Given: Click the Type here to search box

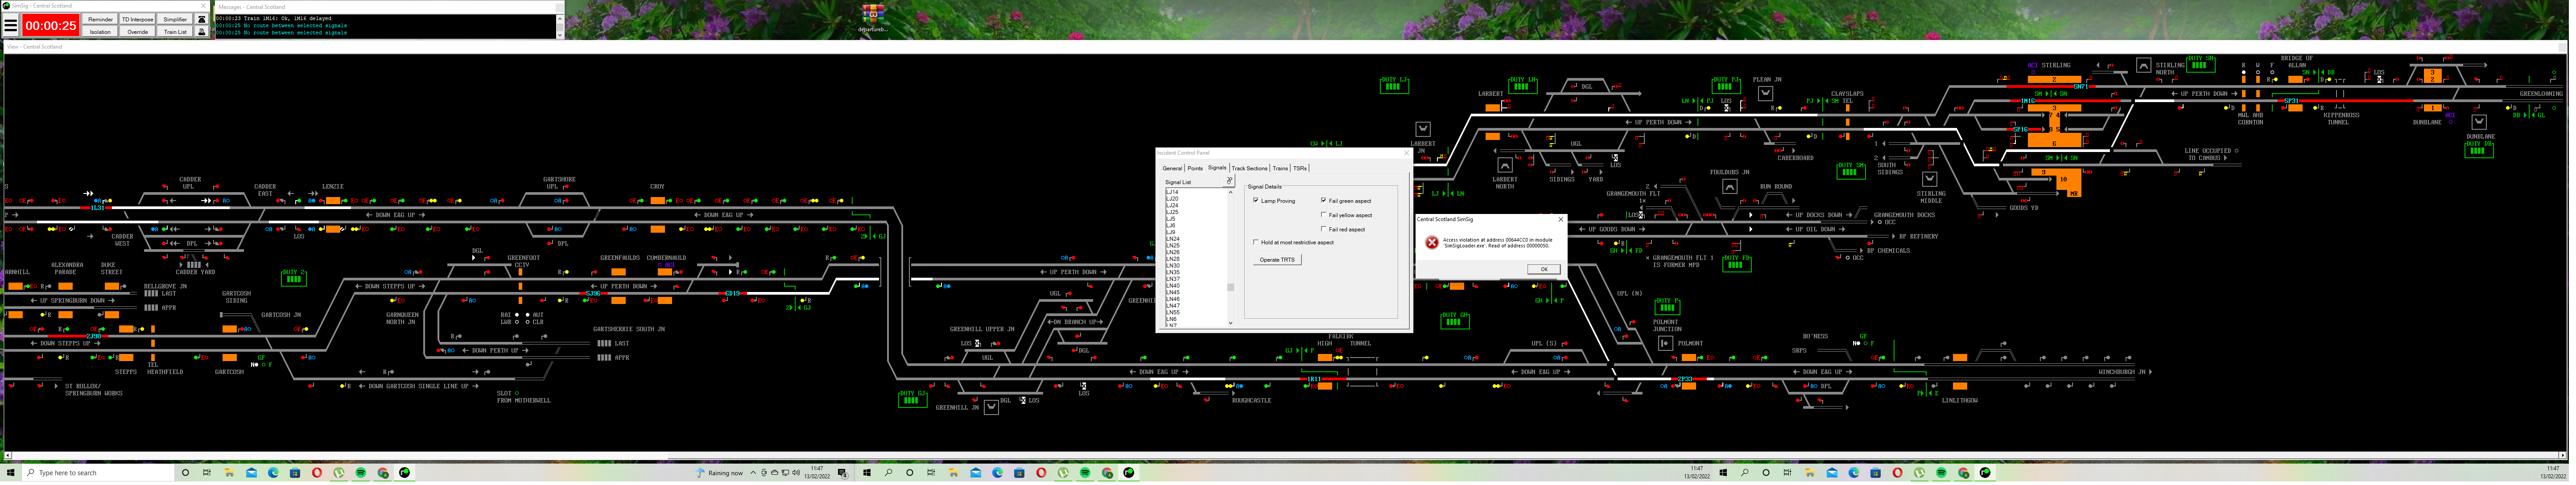Looking at the screenshot, I should [98, 473].
